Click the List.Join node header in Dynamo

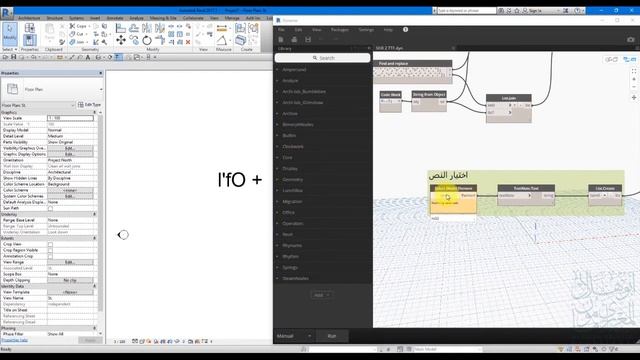509,98
